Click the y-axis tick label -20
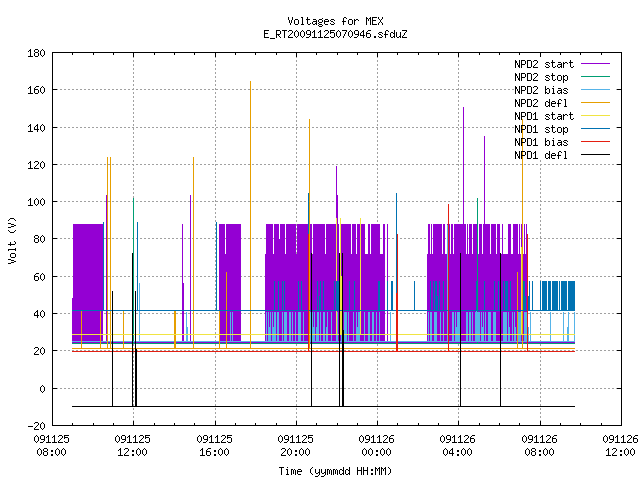This screenshot has width=640, height=480. (36, 426)
